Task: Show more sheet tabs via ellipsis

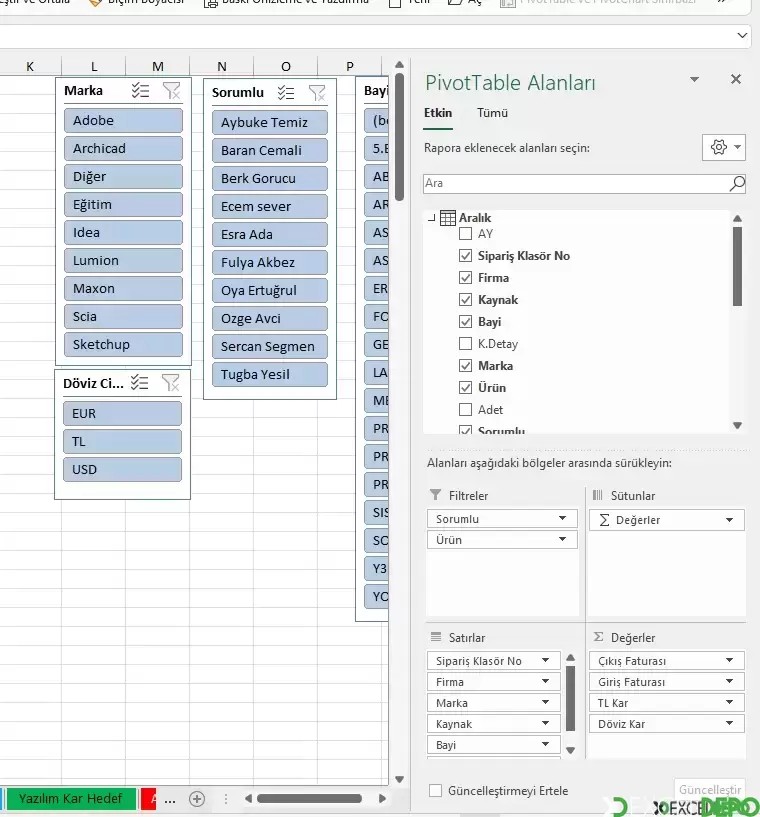Action: pos(170,799)
